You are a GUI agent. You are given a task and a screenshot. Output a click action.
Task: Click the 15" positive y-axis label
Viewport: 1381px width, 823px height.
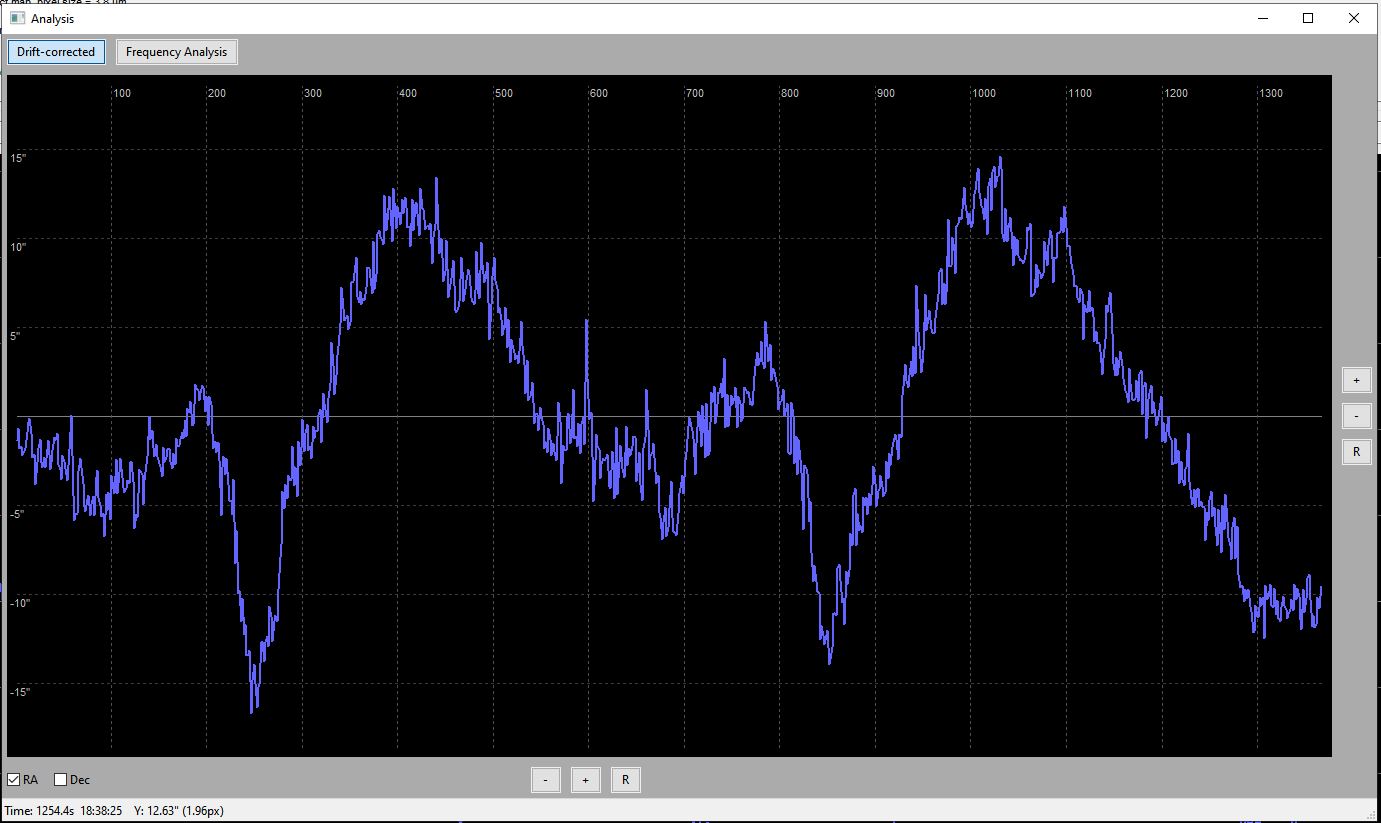point(18,158)
